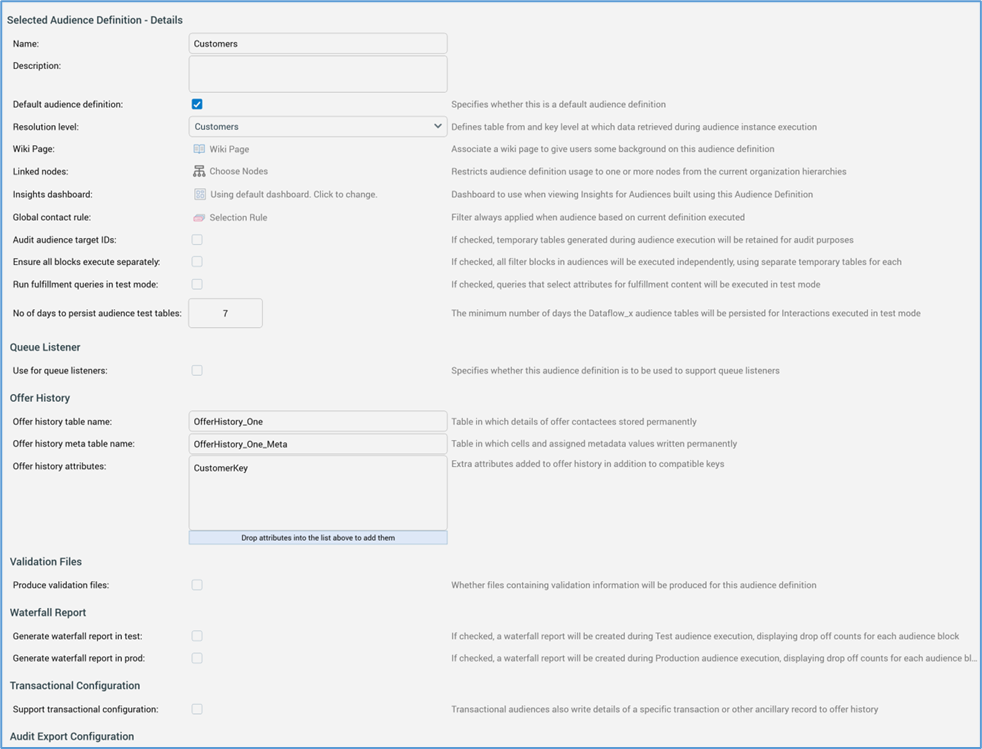This screenshot has width=982, height=749.
Task: Click the Choose Nodes hierarchy icon
Action: tap(199, 172)
